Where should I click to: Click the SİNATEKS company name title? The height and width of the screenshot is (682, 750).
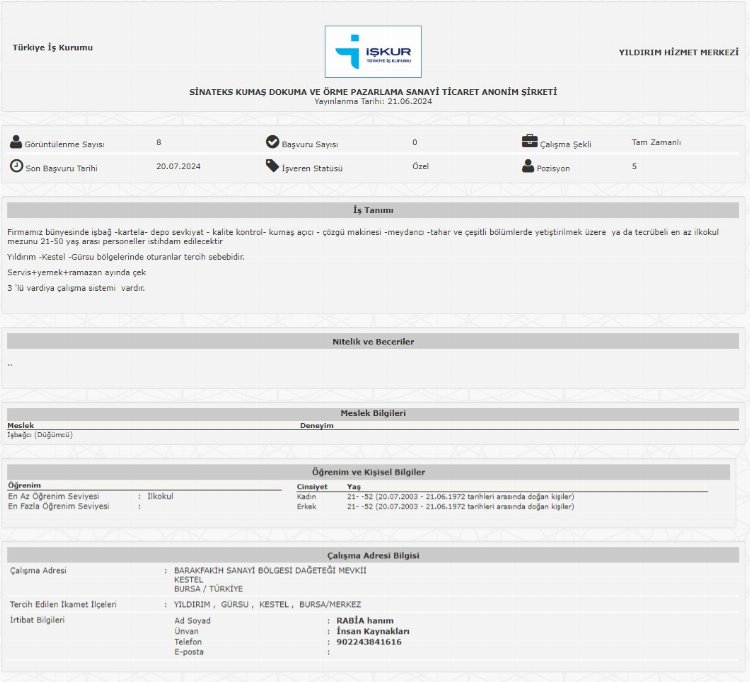373,92
